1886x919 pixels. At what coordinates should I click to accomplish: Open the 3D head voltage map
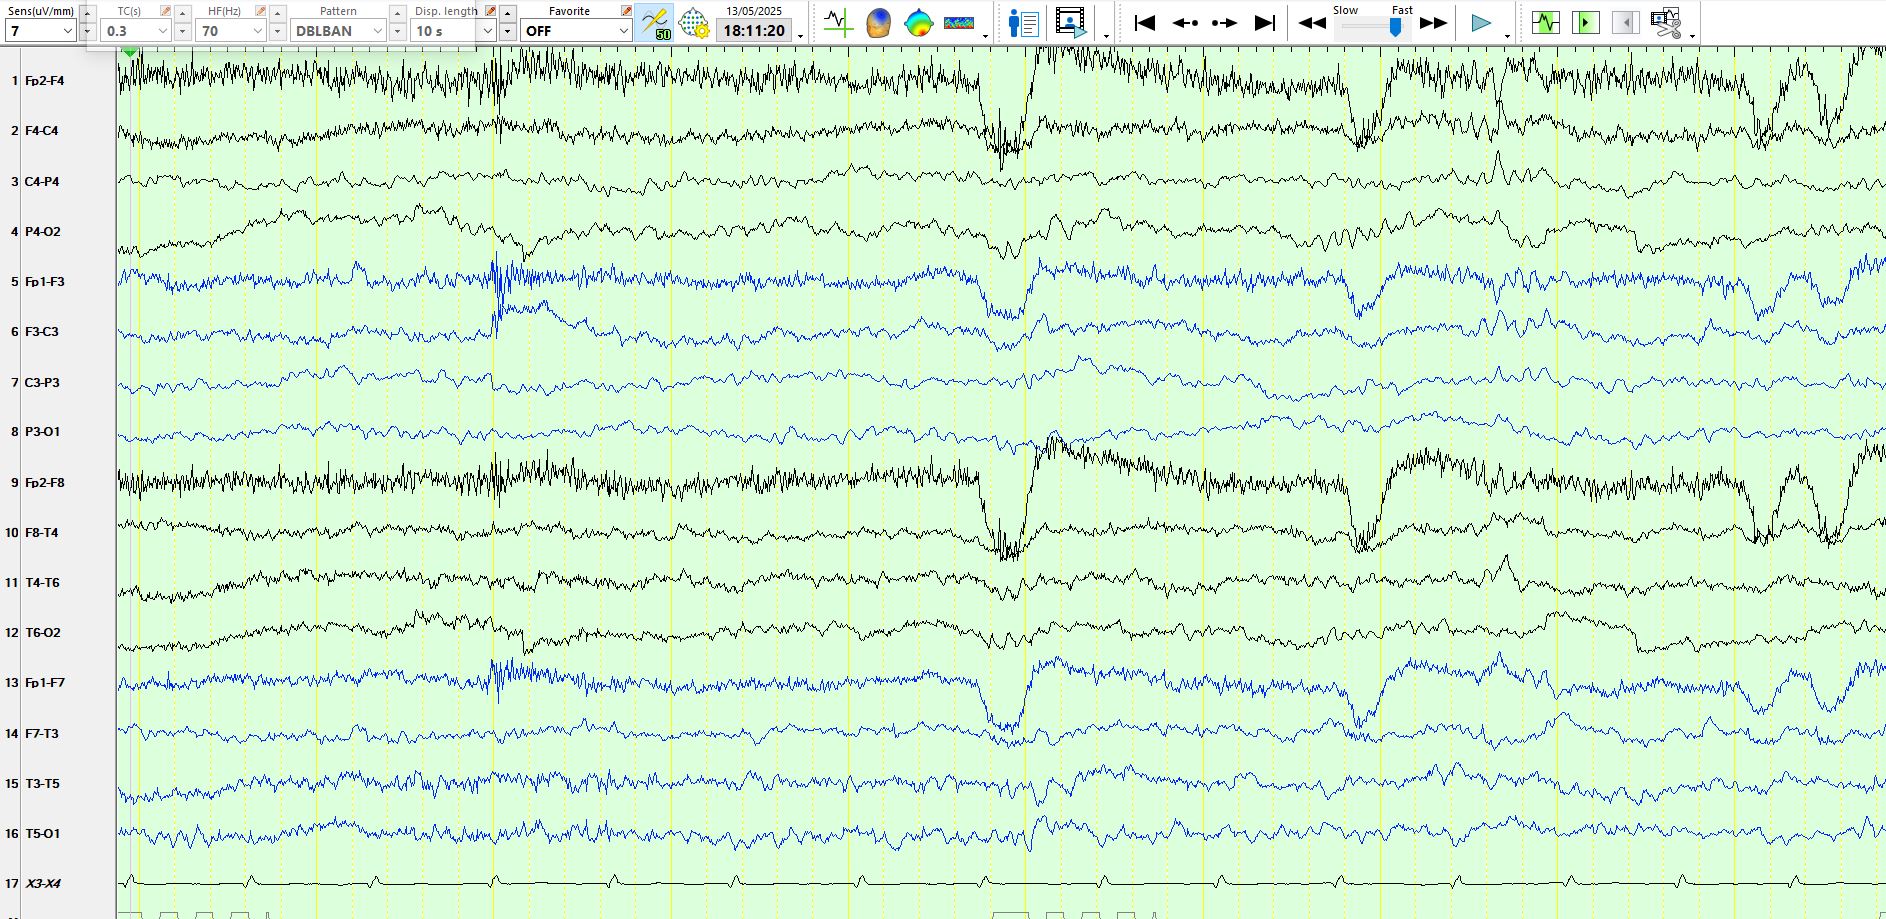pos(878,23)
